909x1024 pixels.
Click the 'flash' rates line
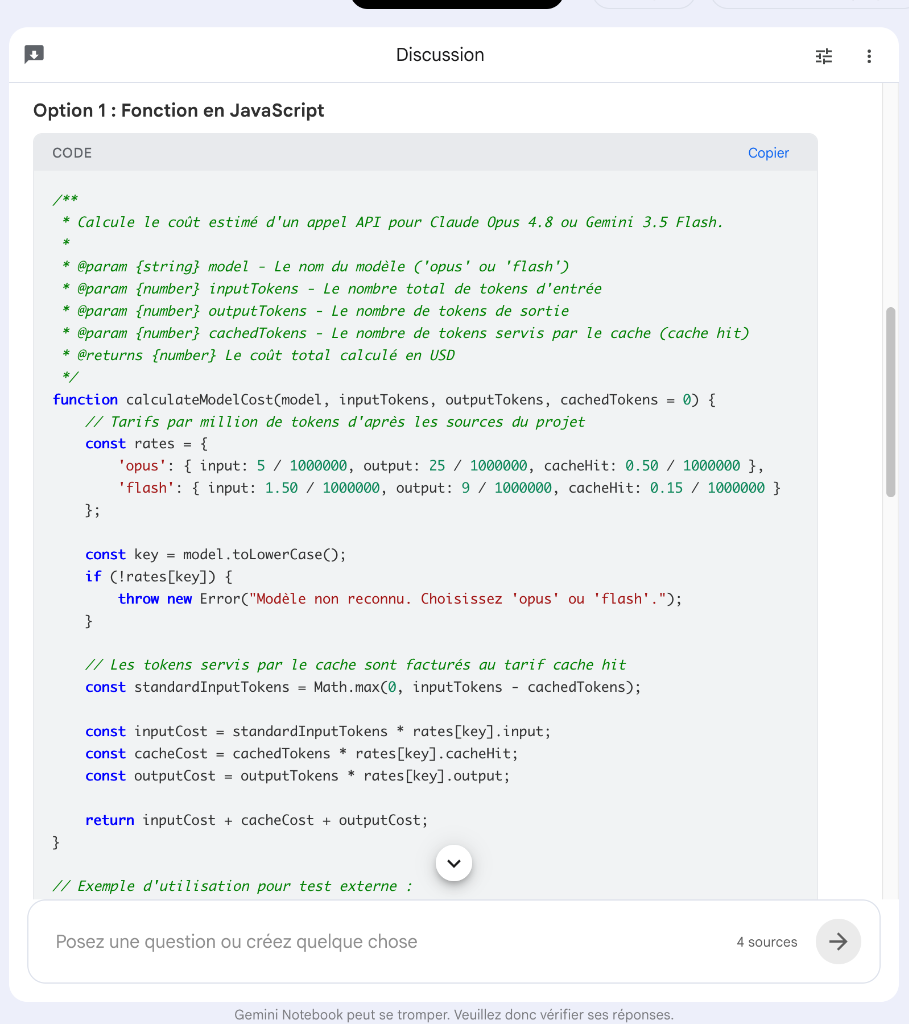pos(449,488)
